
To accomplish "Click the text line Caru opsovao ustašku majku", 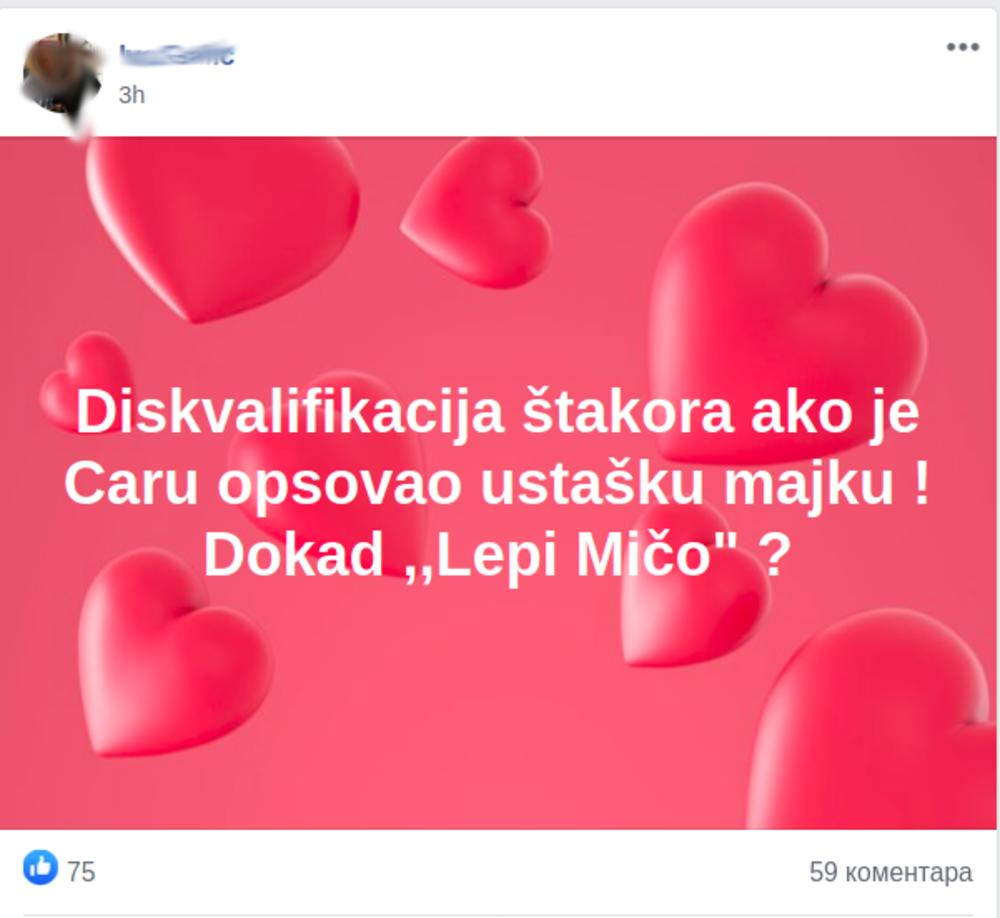I will pos(497,484).
